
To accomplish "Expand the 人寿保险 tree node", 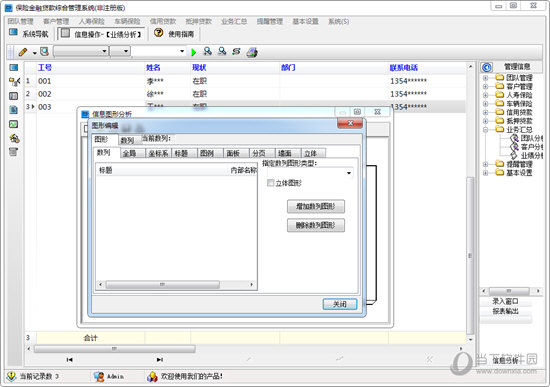I will click(485, 95).
